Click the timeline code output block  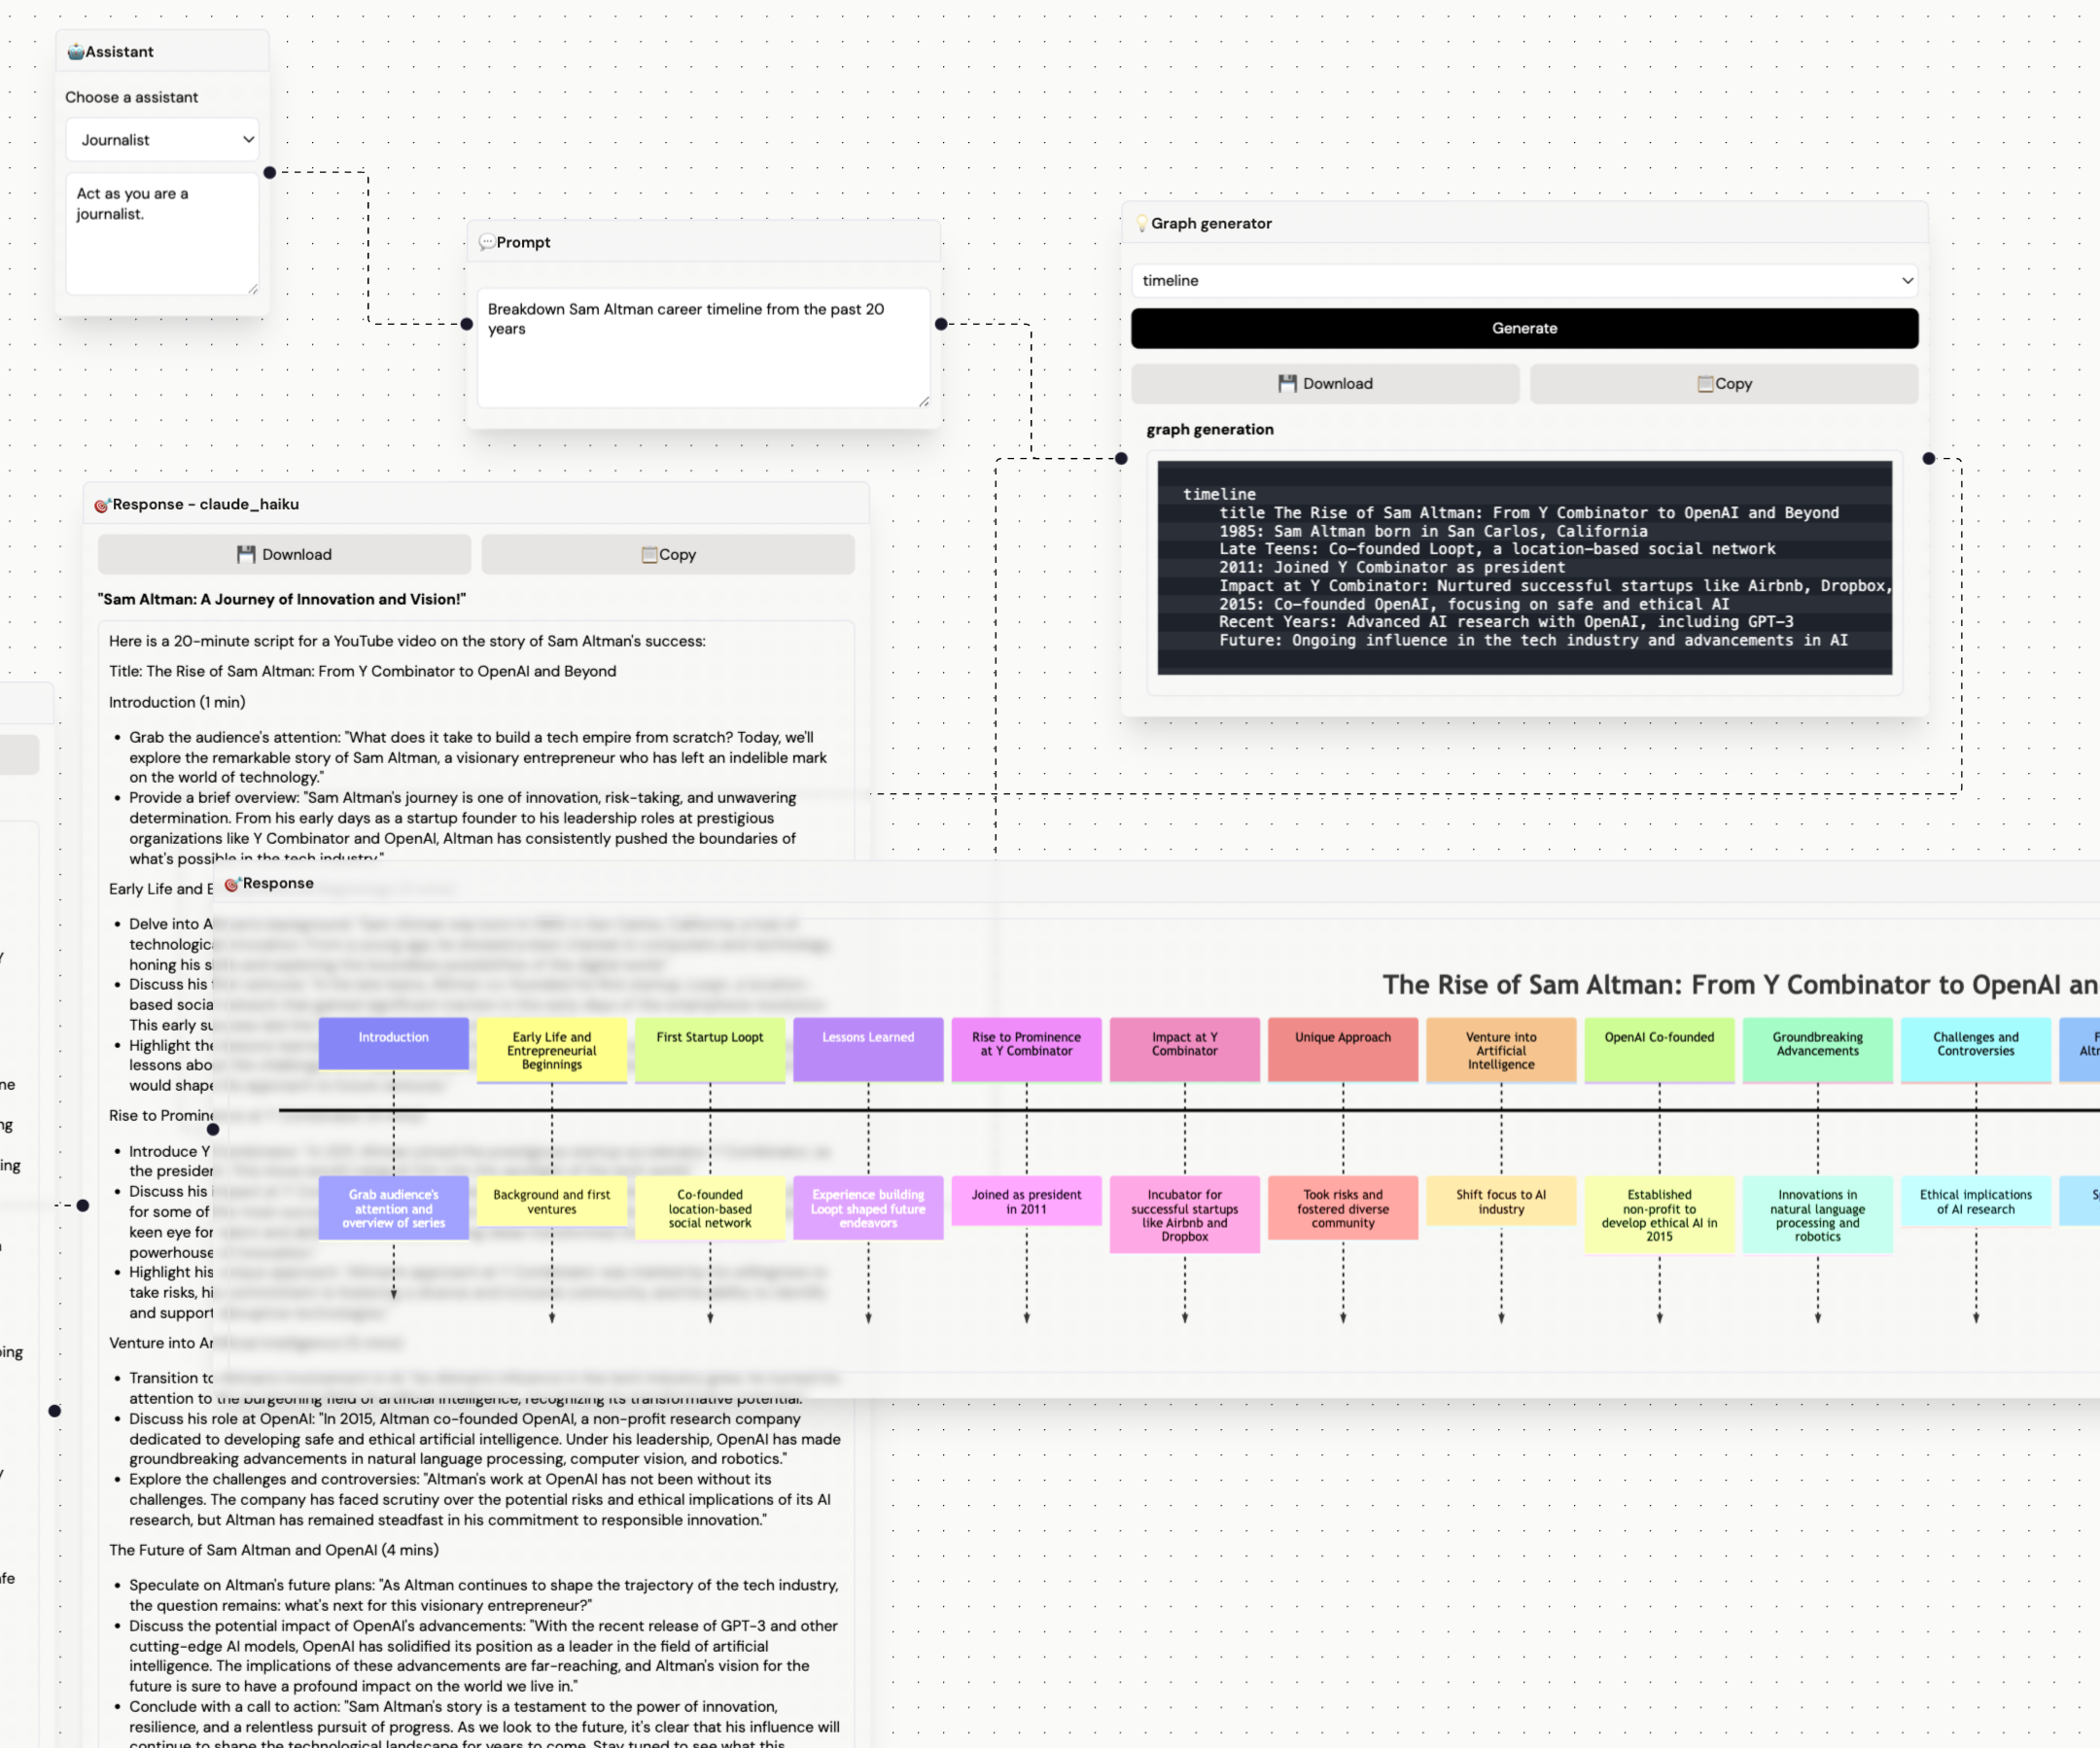(x=1524, y=568)
